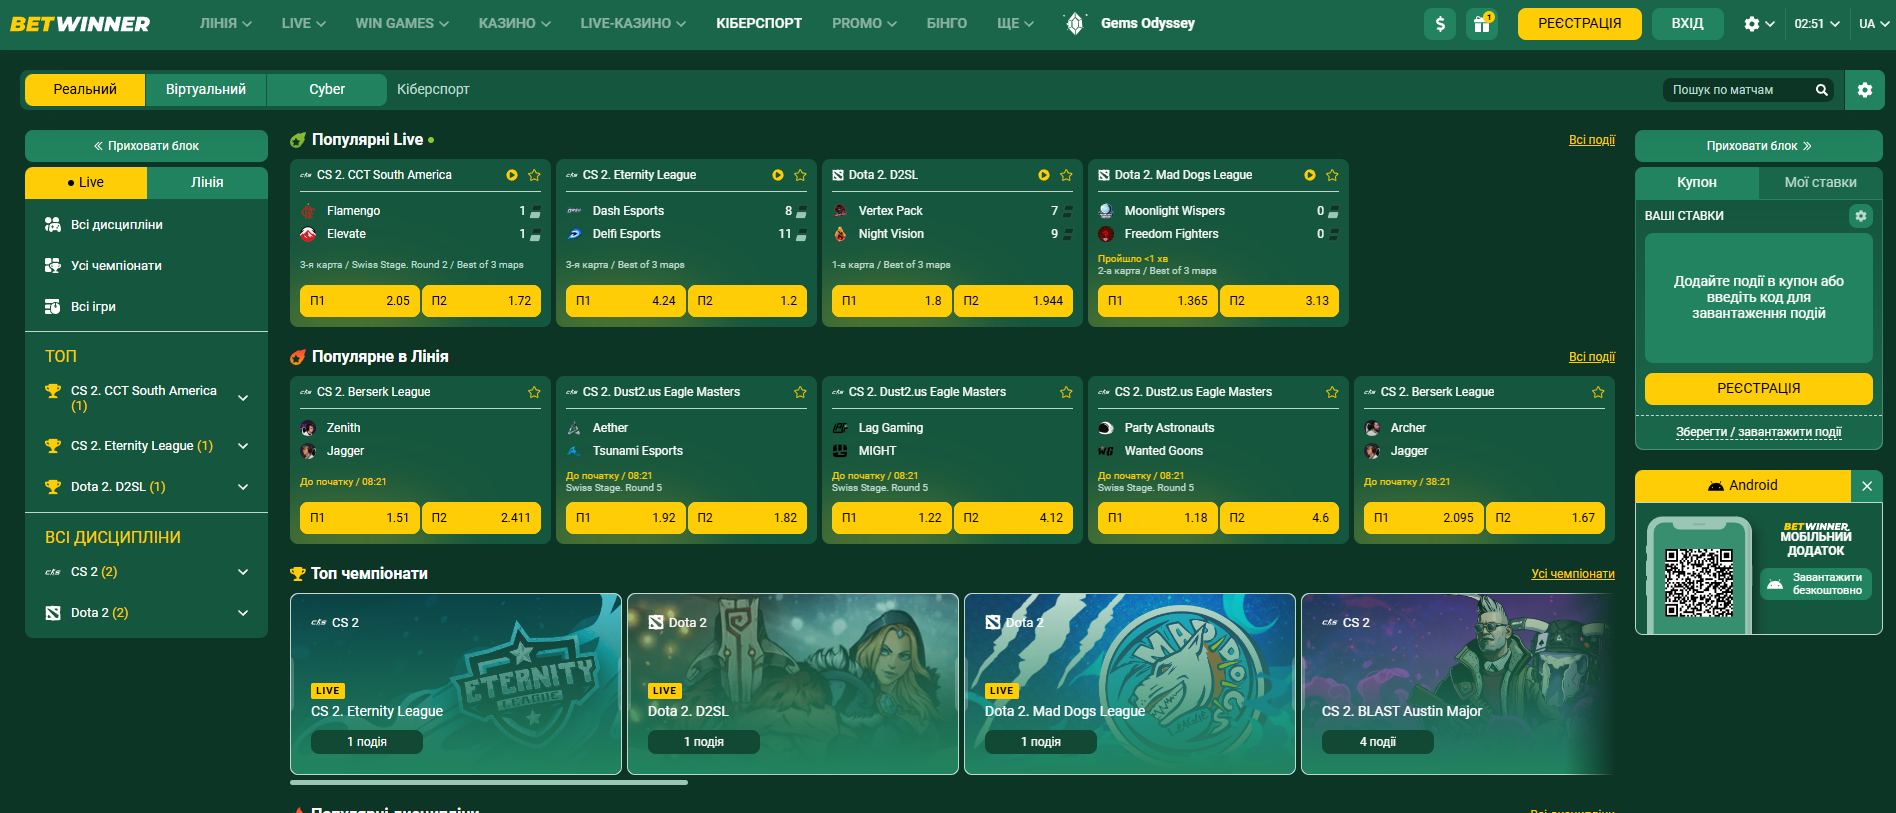Favorite the Lag Gaming vs MIGHT match

(1066, 392)
